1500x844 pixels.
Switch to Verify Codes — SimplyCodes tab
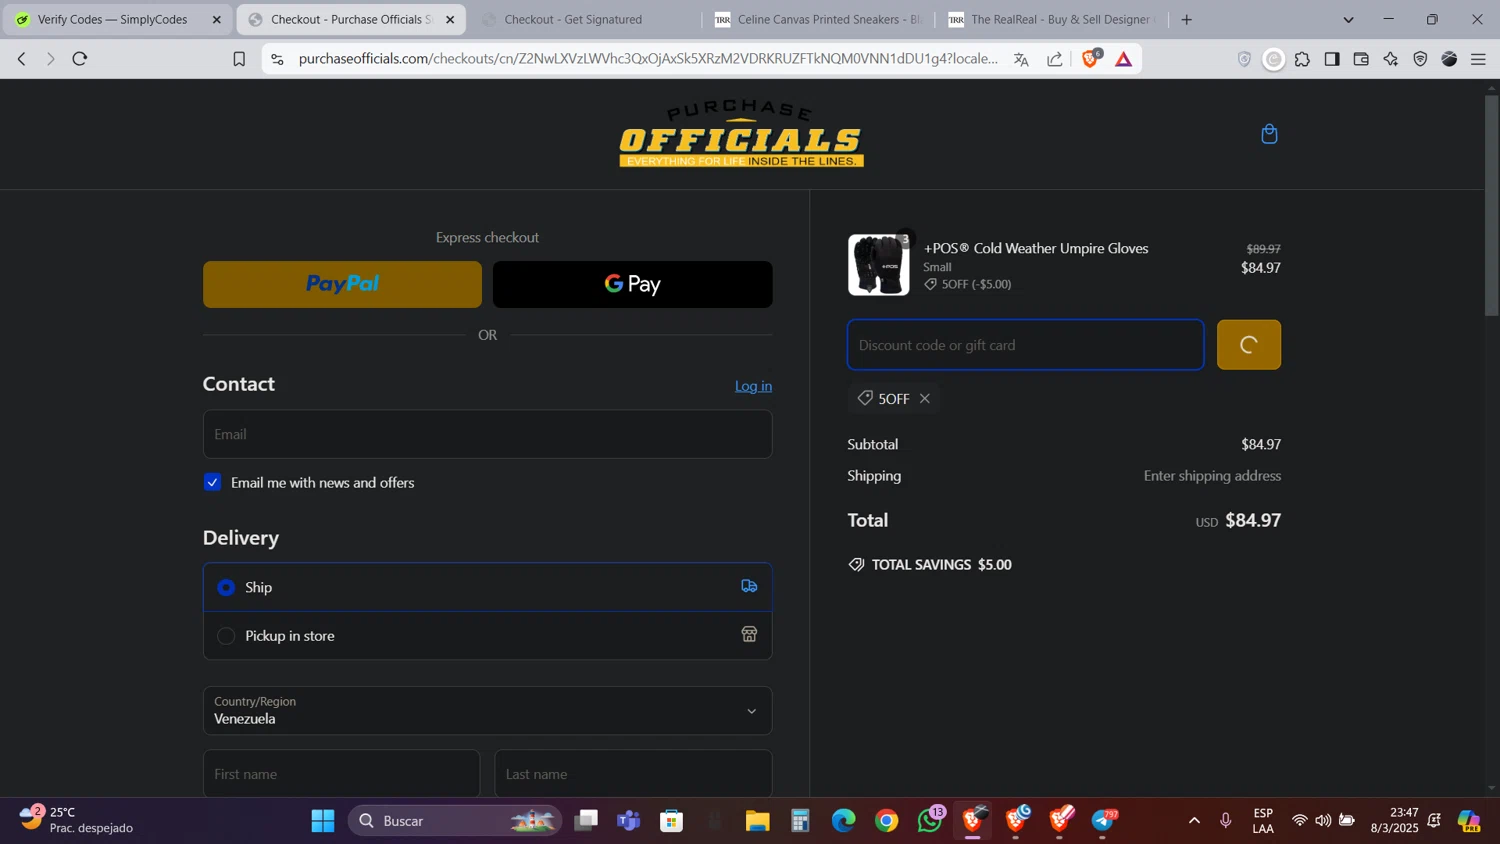tap(116, 19)
